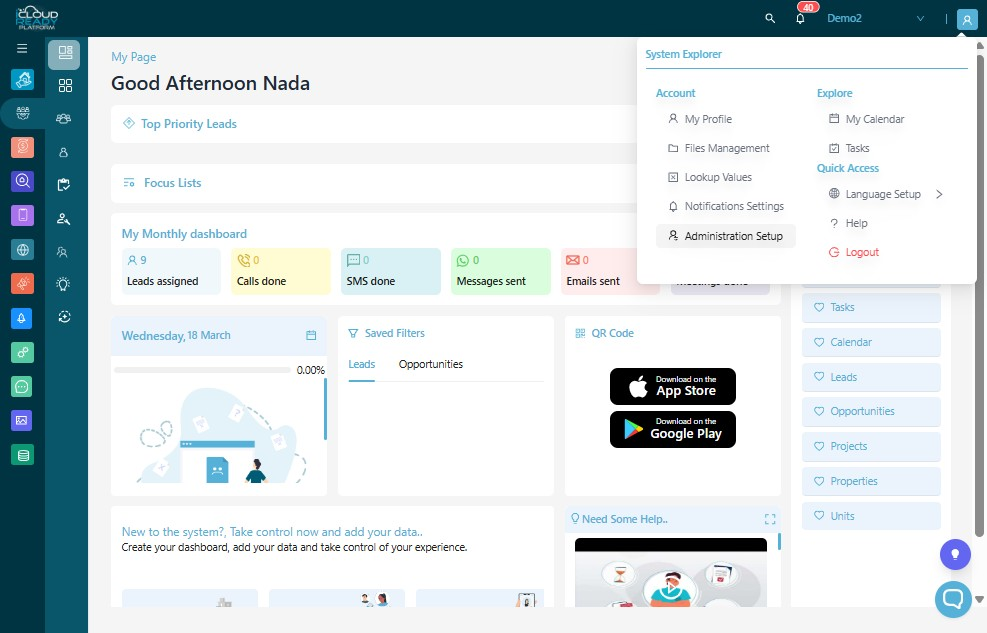Click the page vertical scrollbar on right edge
This screenshot has width=987, height=633.
tap(979, 296)
